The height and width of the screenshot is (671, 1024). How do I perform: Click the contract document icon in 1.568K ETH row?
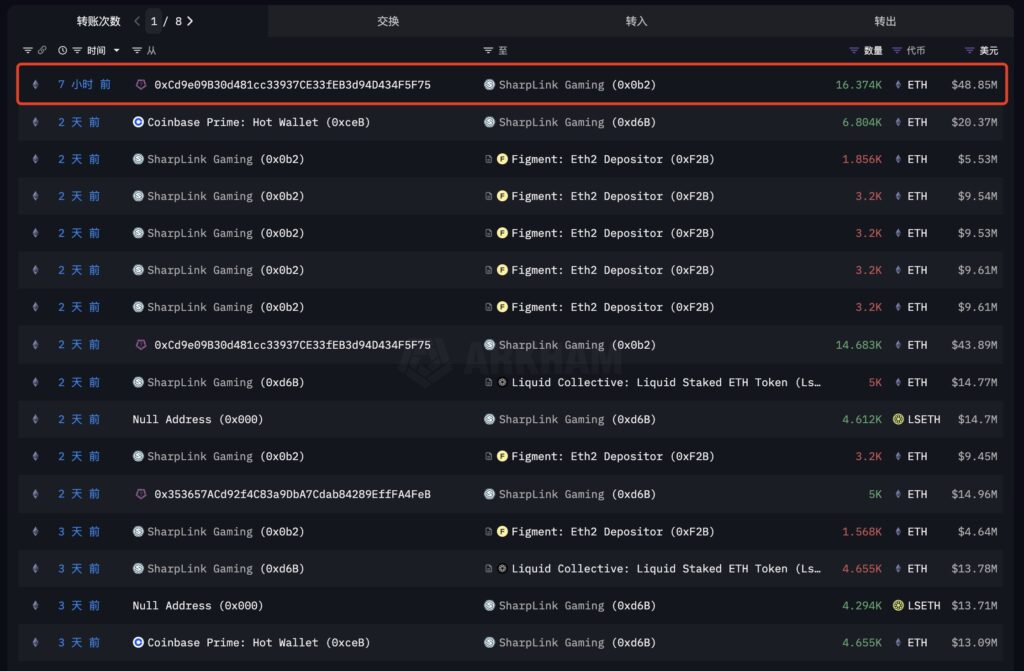(489, 532)
